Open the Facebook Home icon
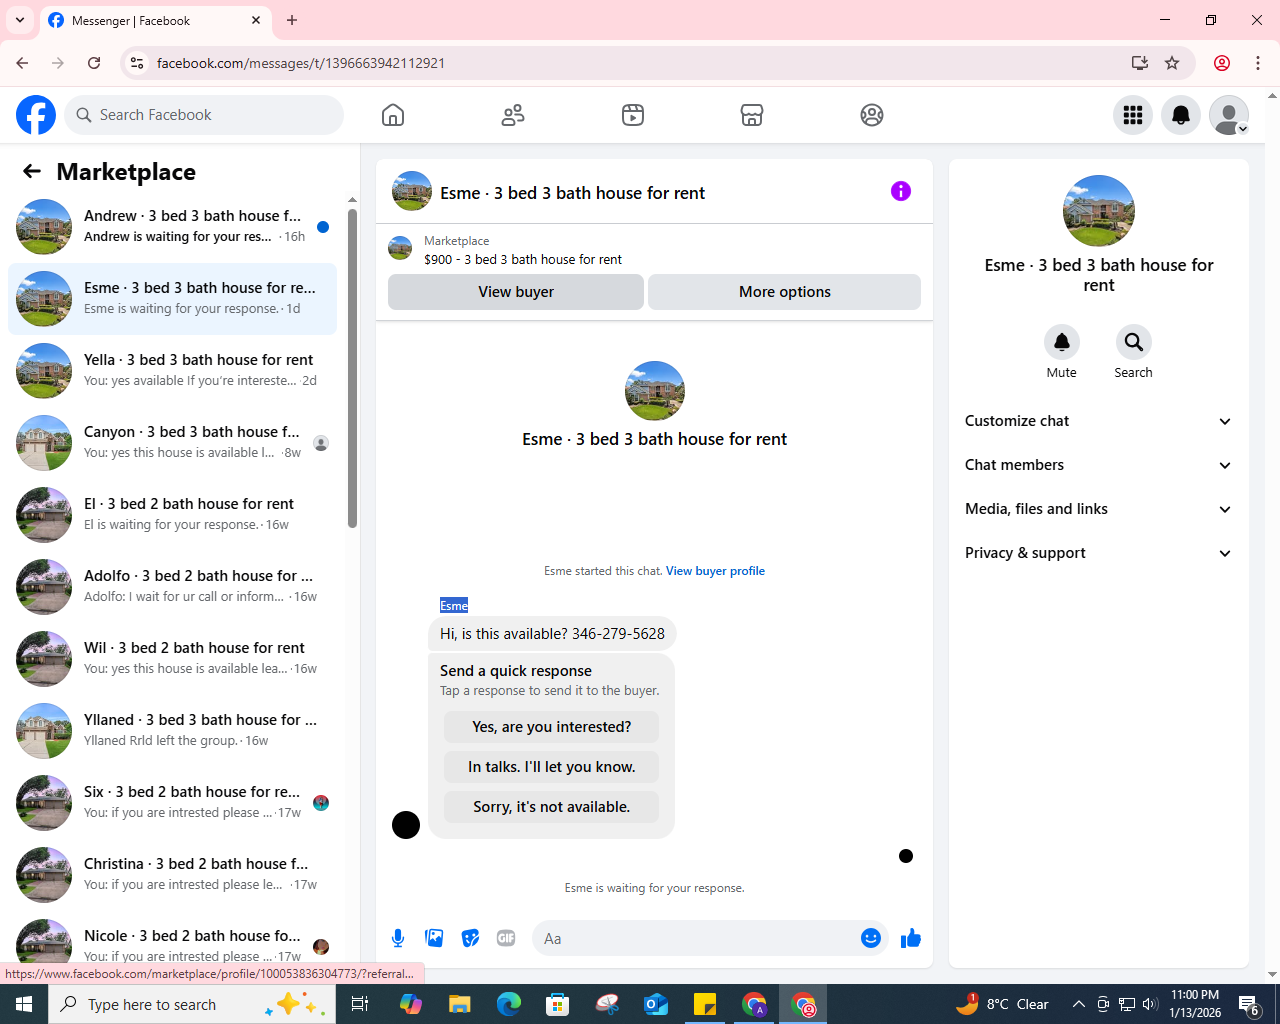The image size is (1280, 1024). tap(393, 115)
